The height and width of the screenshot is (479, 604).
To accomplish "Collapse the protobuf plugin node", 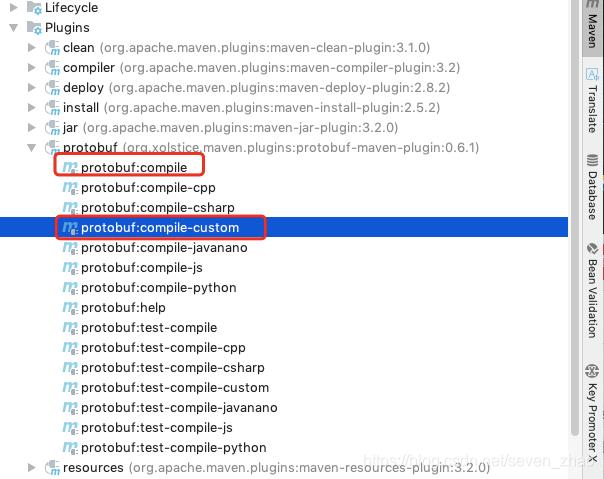I will click(x=32, y=148).
